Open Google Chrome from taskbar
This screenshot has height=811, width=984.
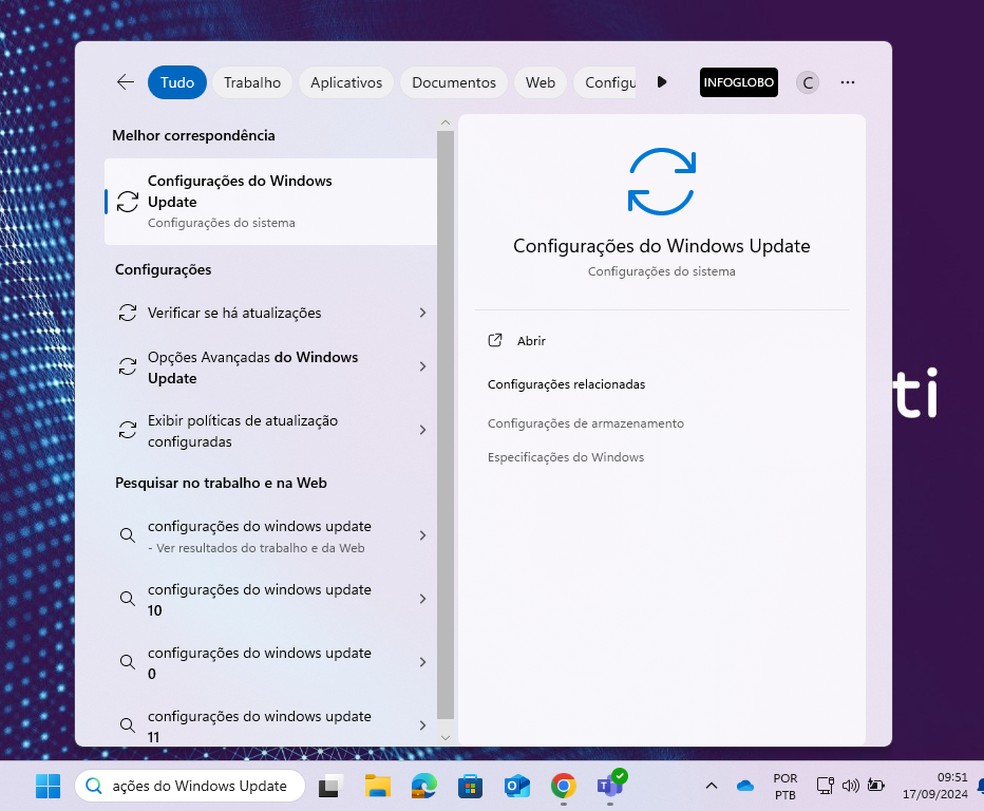[x=564, y=786]
